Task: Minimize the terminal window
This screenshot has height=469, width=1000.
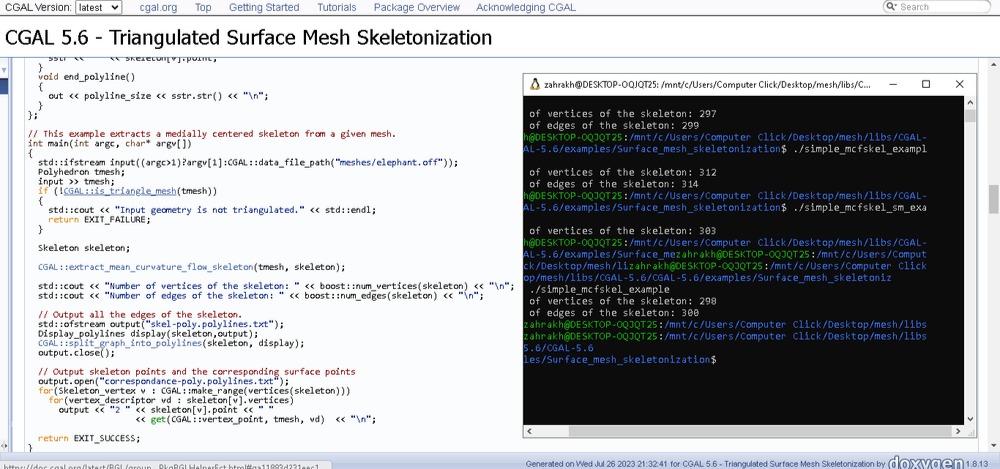Action: coord(893,84)
